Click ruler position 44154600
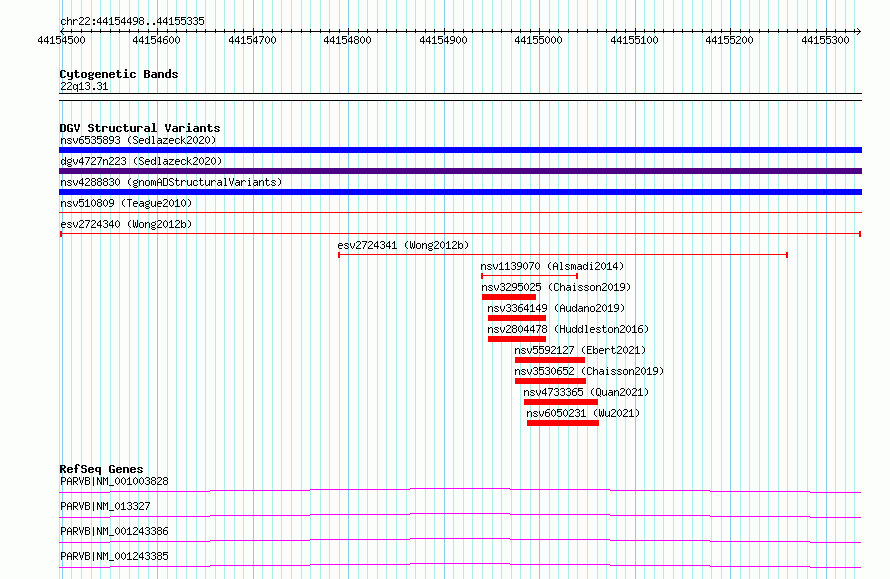This screenshot has width=890, height=579. point(157,40)
